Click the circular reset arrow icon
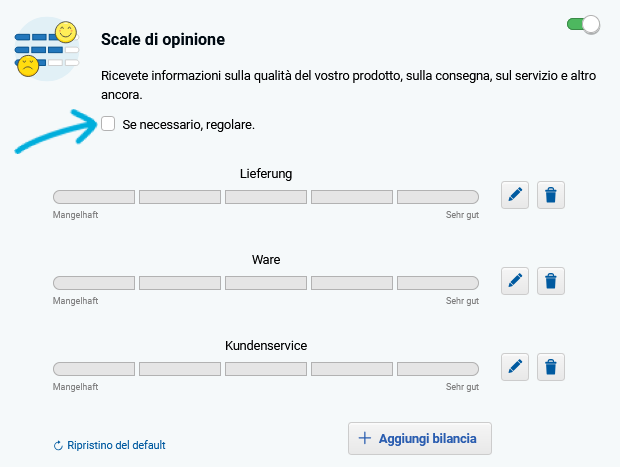This screenshot has width=620, height=467. click(x=58, y=446)
